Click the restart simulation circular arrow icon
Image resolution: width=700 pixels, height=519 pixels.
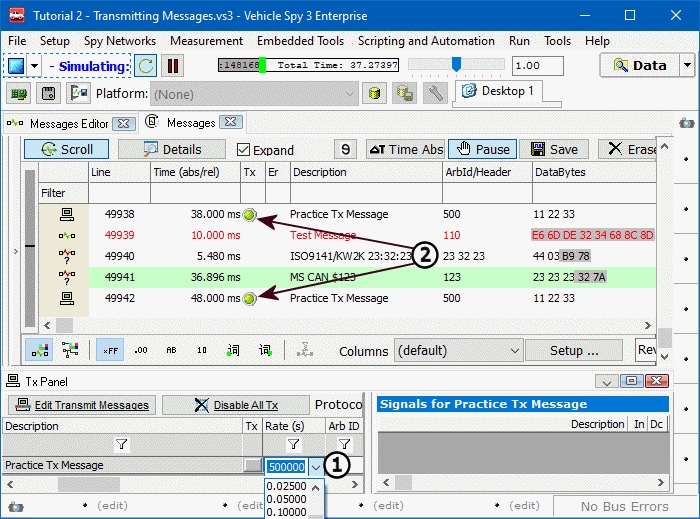146,66
